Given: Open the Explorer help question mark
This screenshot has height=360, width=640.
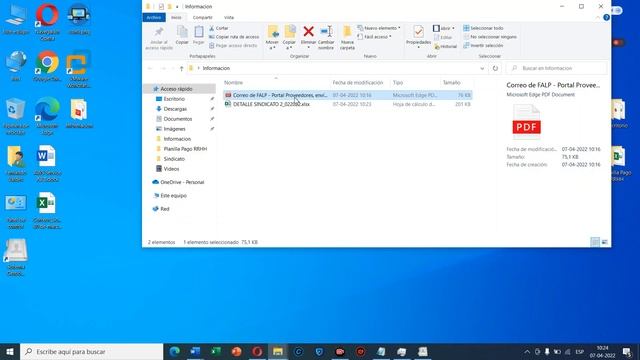Looking at the screenshot, I should pos(607,18).
